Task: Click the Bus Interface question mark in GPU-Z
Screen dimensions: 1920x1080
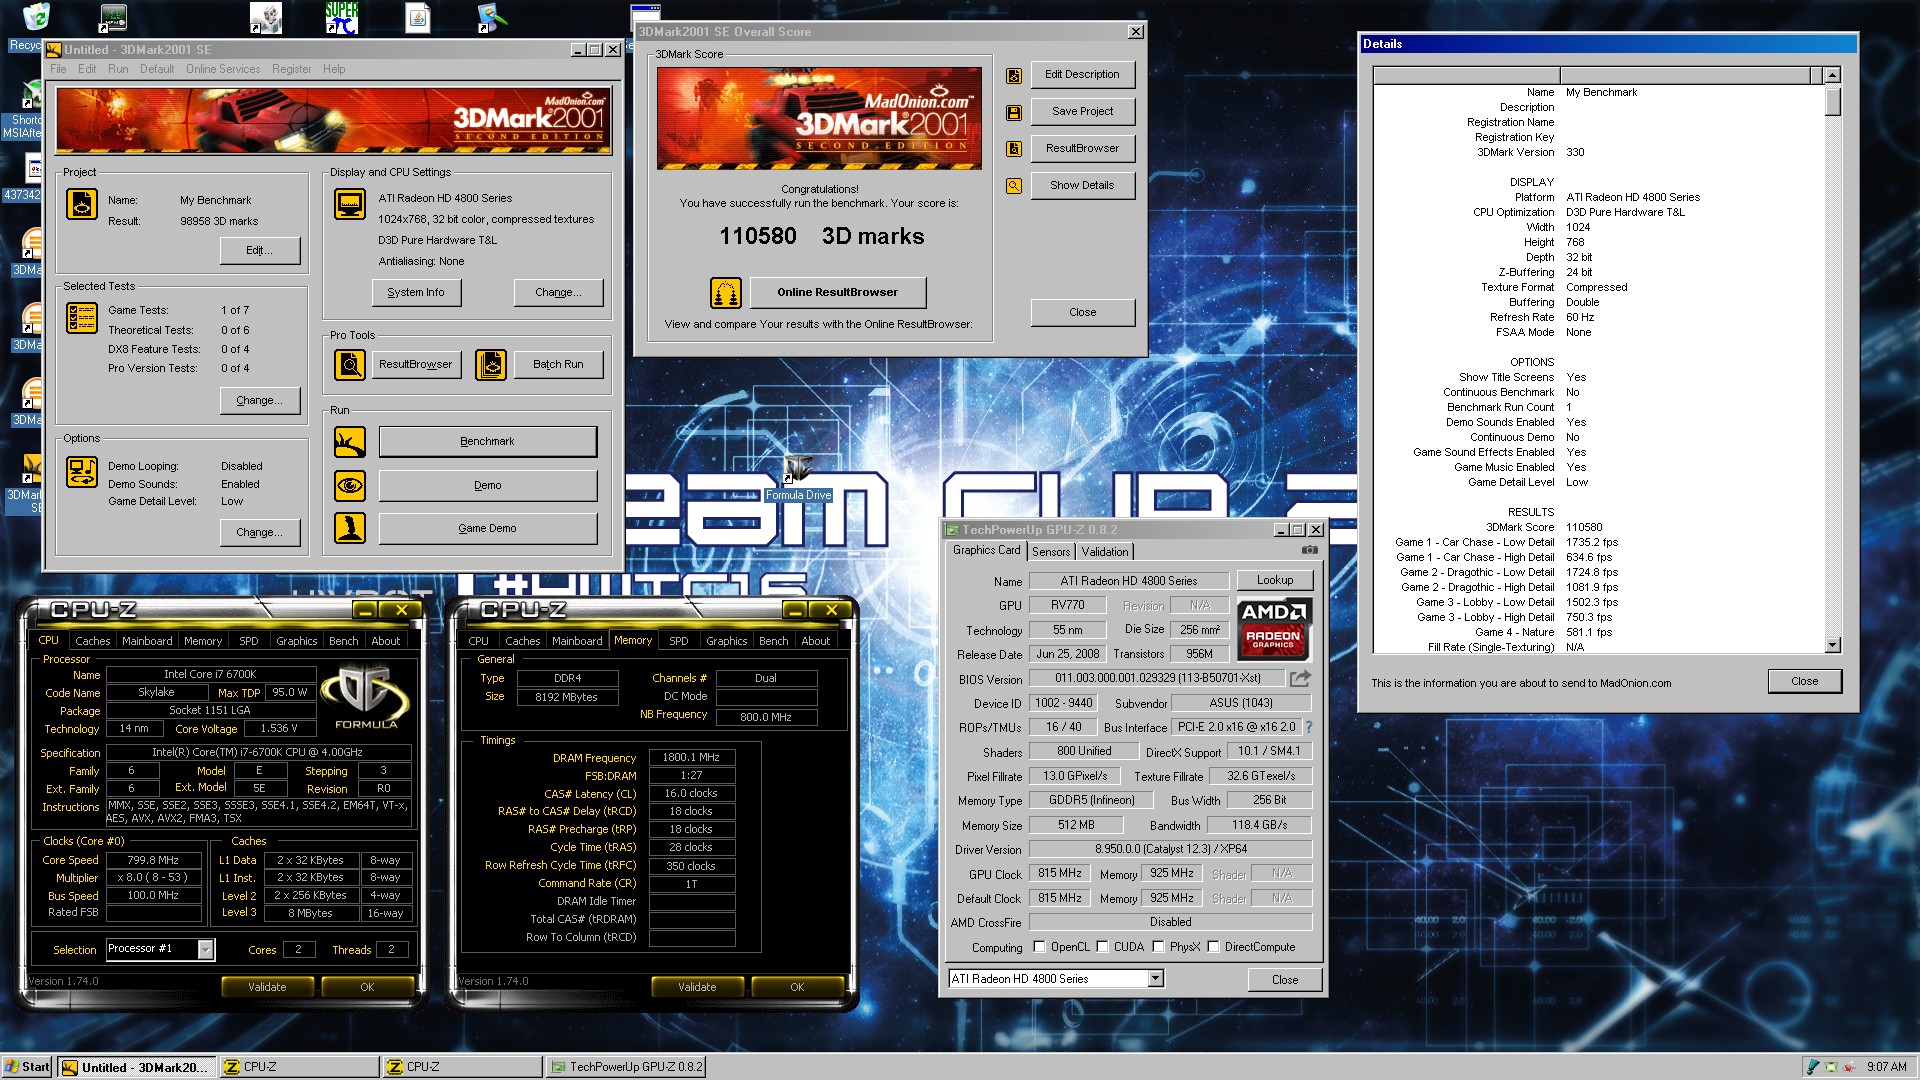Action: point(1308,727)
